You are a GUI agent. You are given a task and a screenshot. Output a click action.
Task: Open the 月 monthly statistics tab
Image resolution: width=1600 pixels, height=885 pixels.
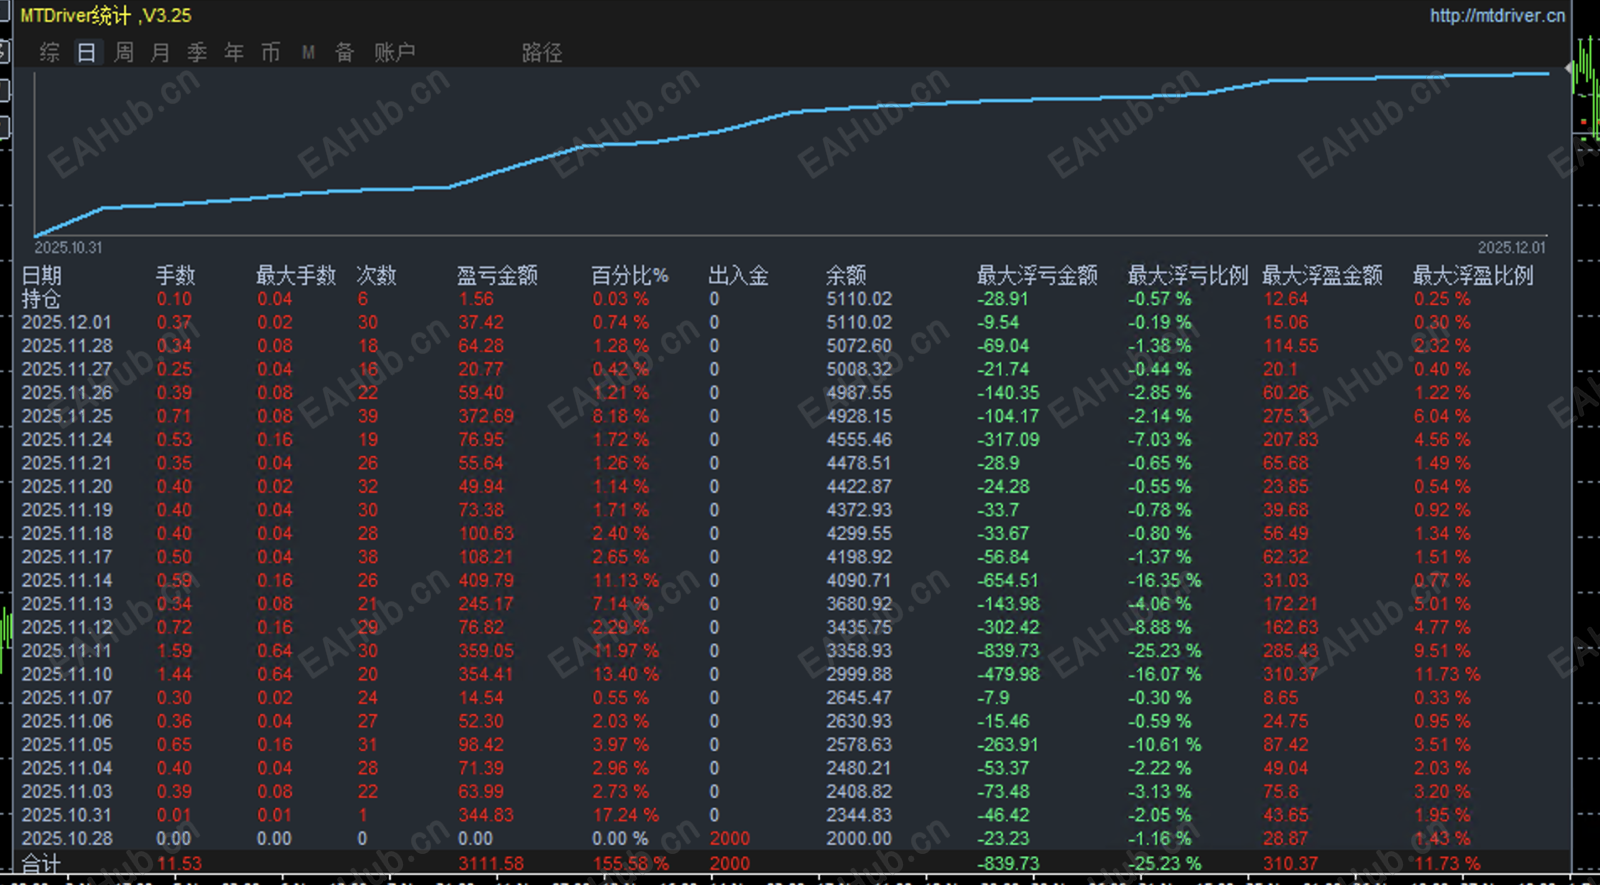[x=160, y=52]
